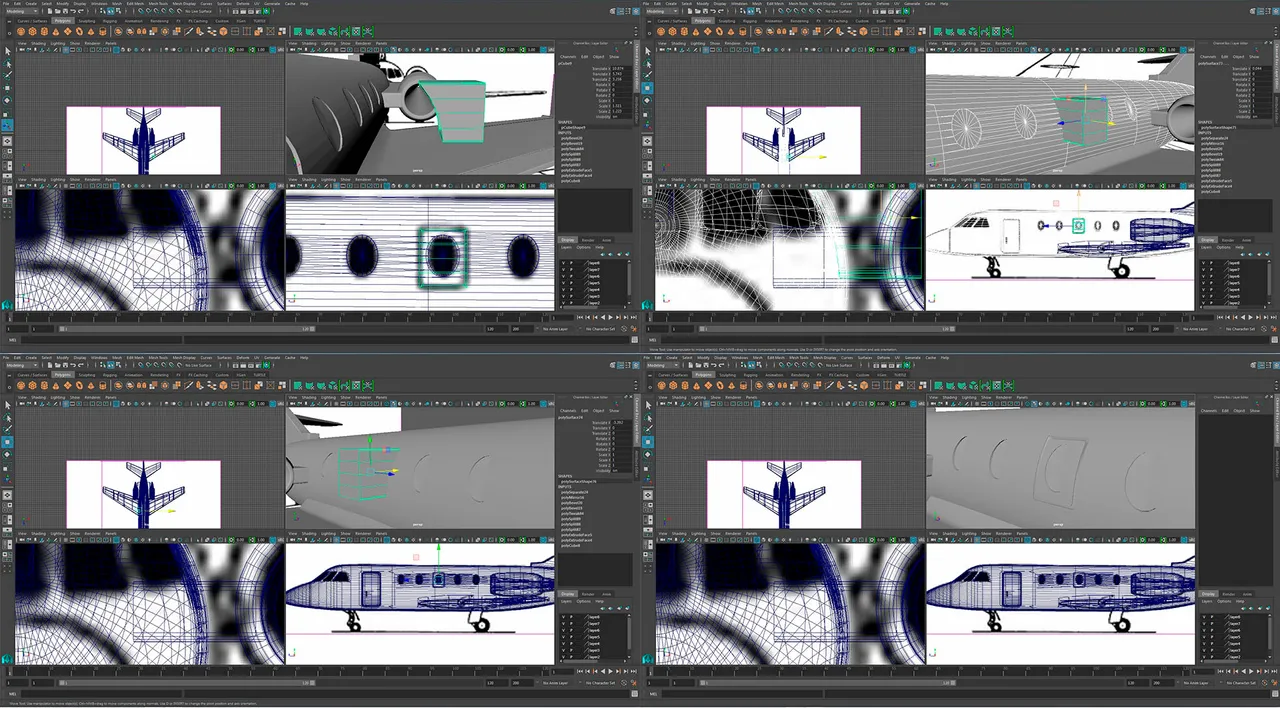Pick the arrow Select tool in top-left window

point(8,51)
